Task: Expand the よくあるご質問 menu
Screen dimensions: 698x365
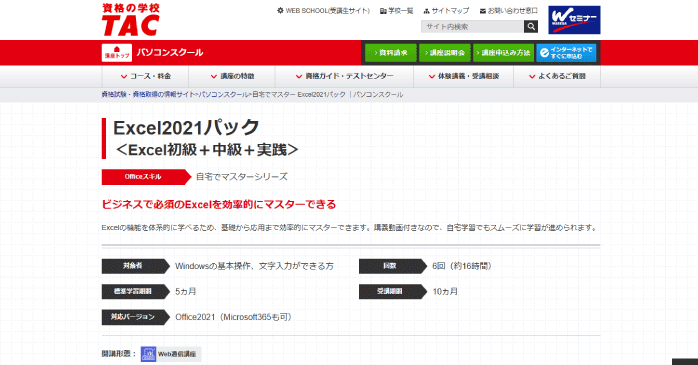Action: [557, 77]
